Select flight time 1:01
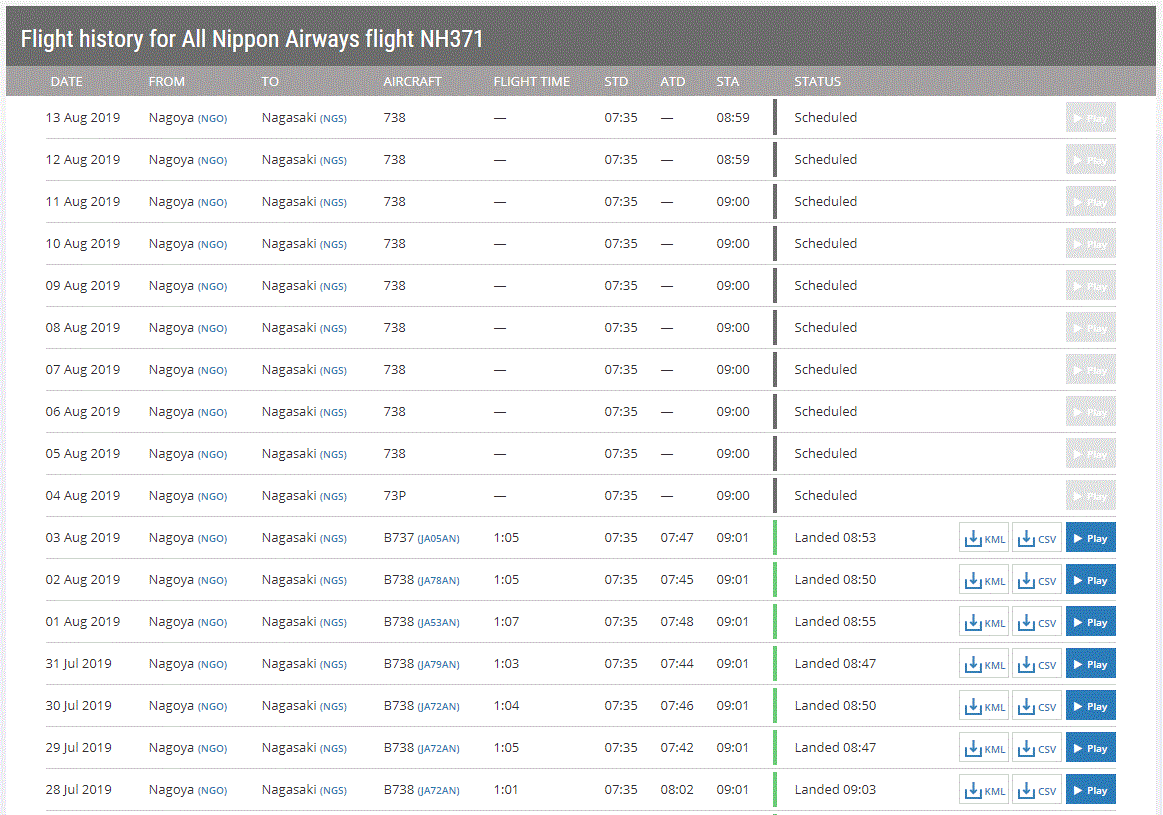 click(x=506, y=790)
